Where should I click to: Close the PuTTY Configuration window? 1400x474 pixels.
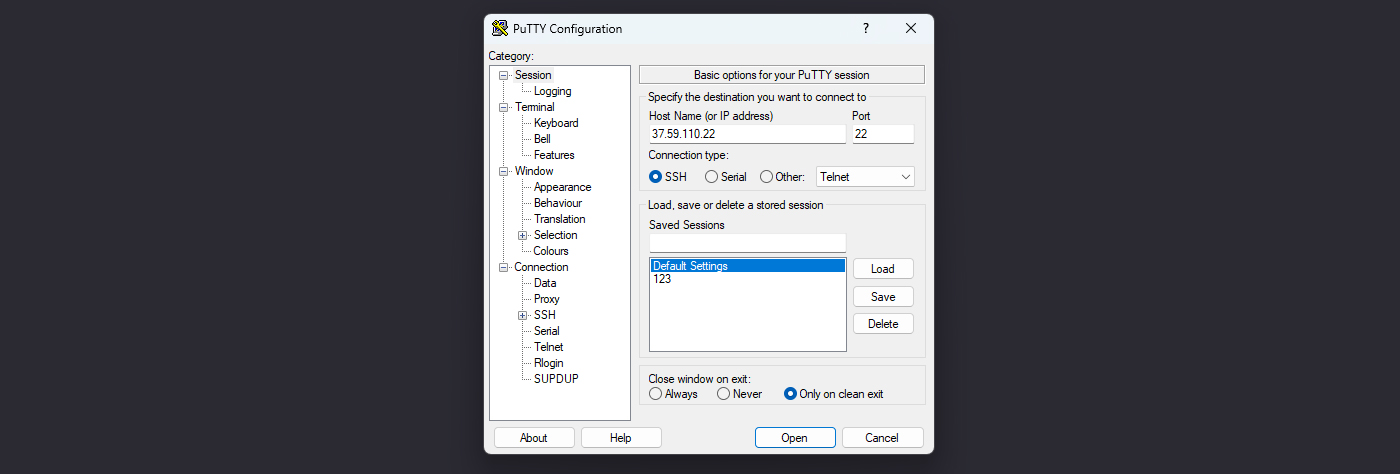[x=911, y=29]
